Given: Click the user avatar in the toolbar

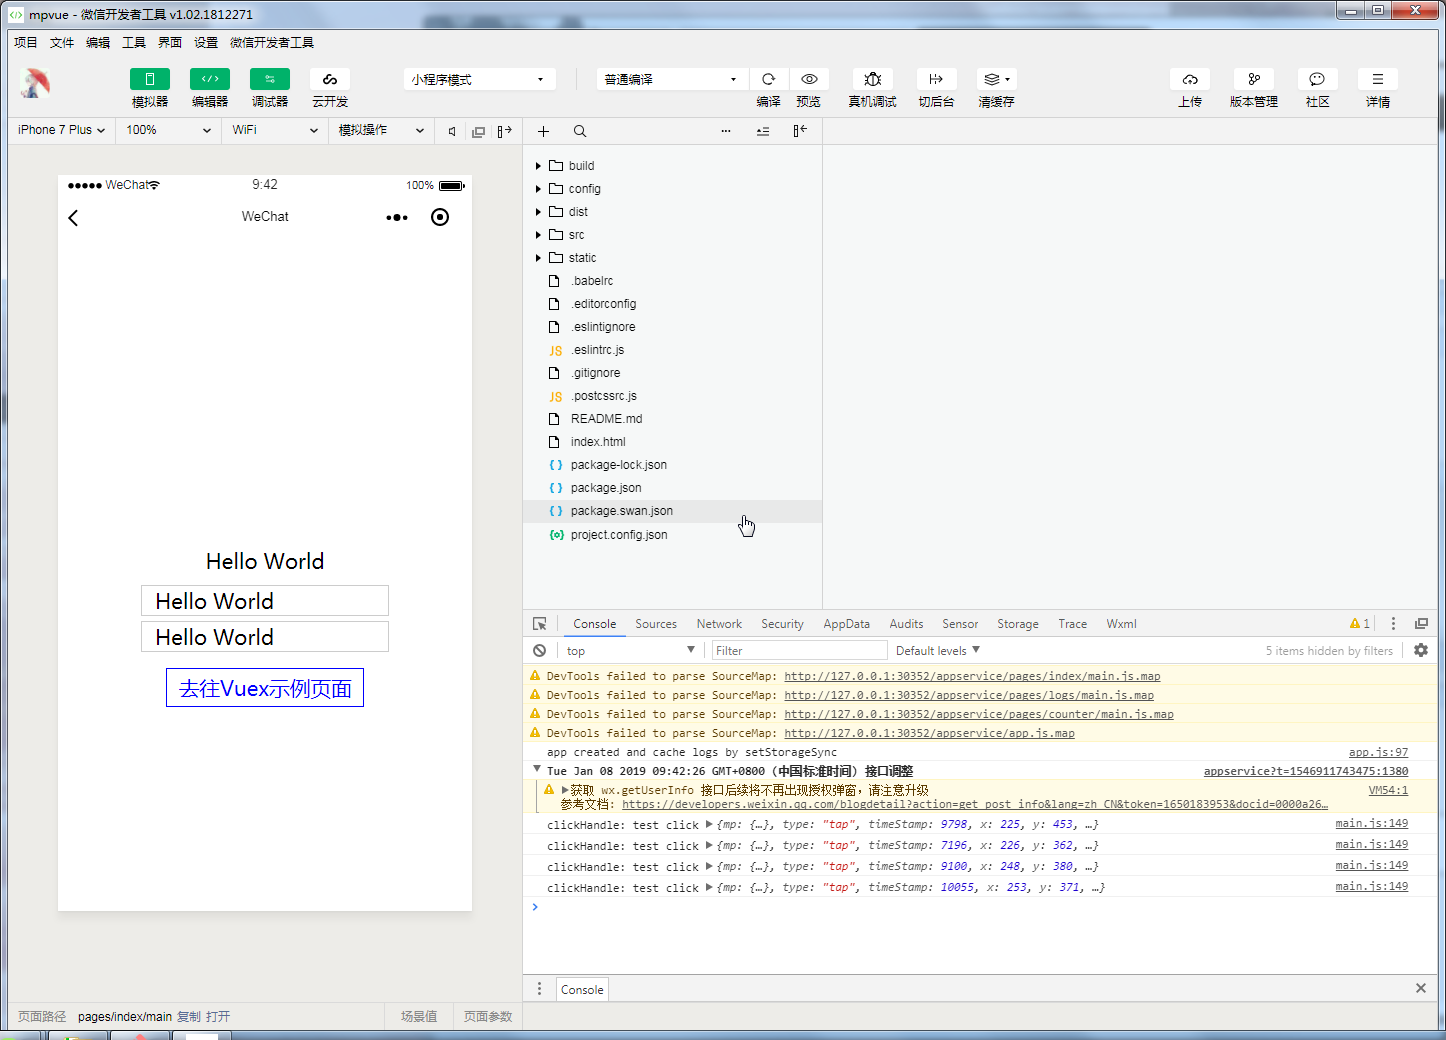Looking at the screenshot, I should (35, 83).
